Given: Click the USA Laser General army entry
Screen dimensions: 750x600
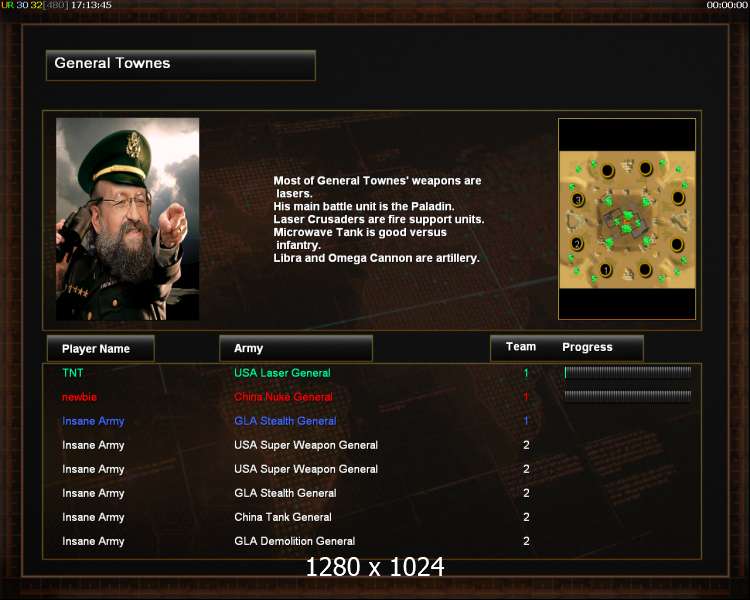Looking at the screenshot, I should 282,373.
